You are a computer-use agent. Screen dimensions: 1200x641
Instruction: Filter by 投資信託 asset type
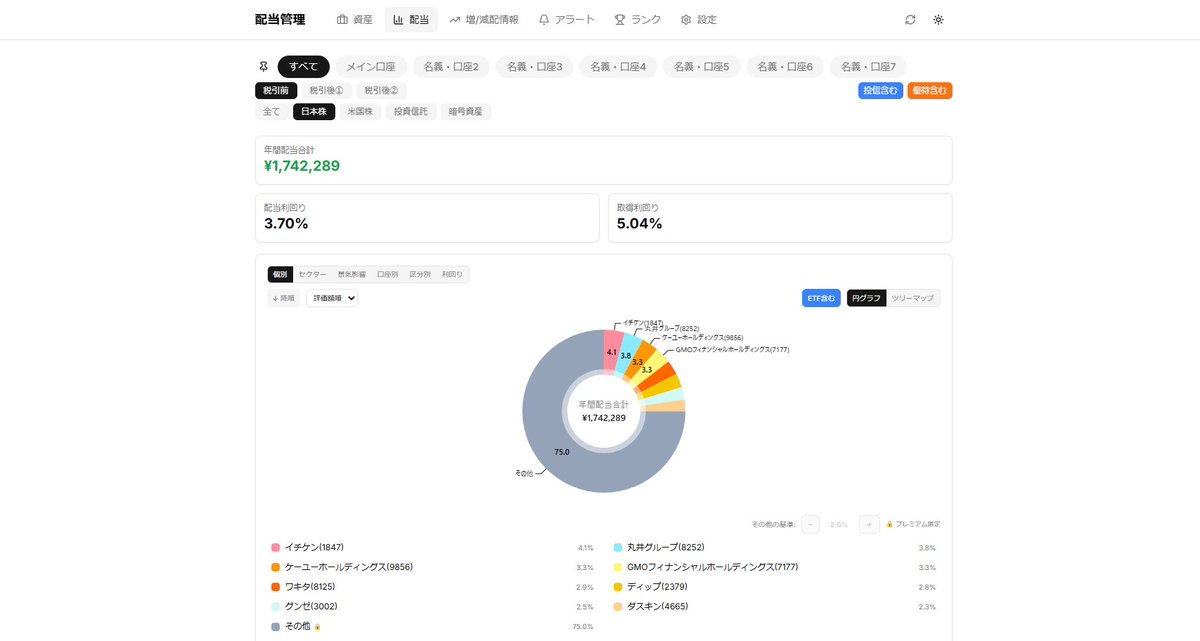click(411, 112)
